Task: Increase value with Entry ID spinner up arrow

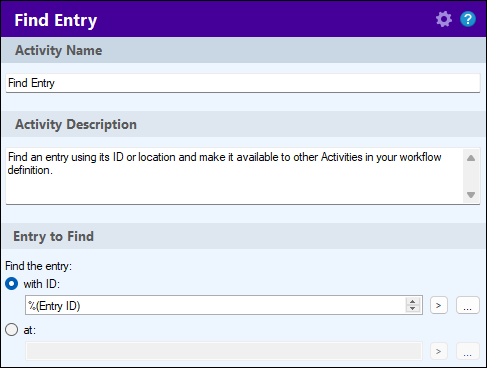Action: (x=412, y=301)
